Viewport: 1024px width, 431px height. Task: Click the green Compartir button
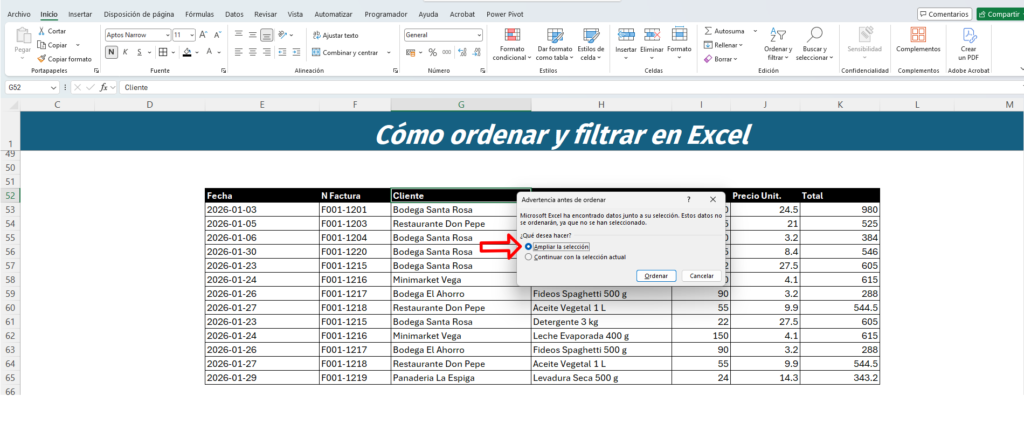pos(1000,14)
